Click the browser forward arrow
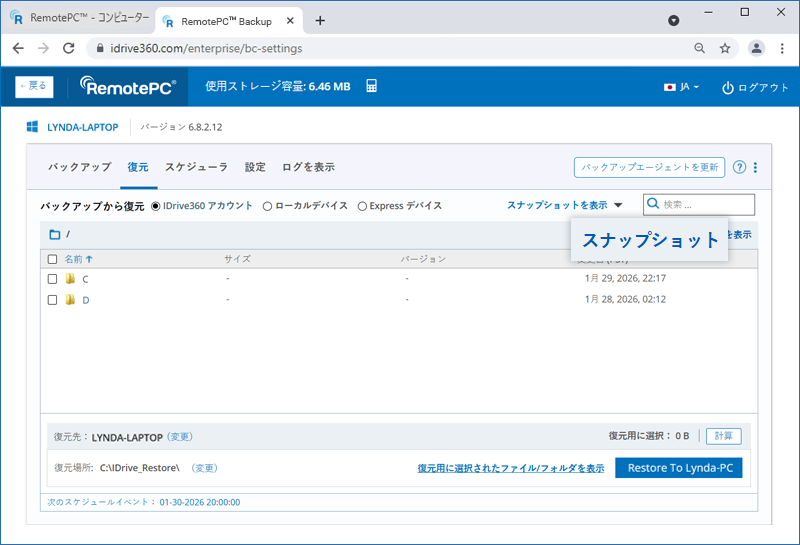Viewport: 800px width, 545px height. tap(43, 48)
